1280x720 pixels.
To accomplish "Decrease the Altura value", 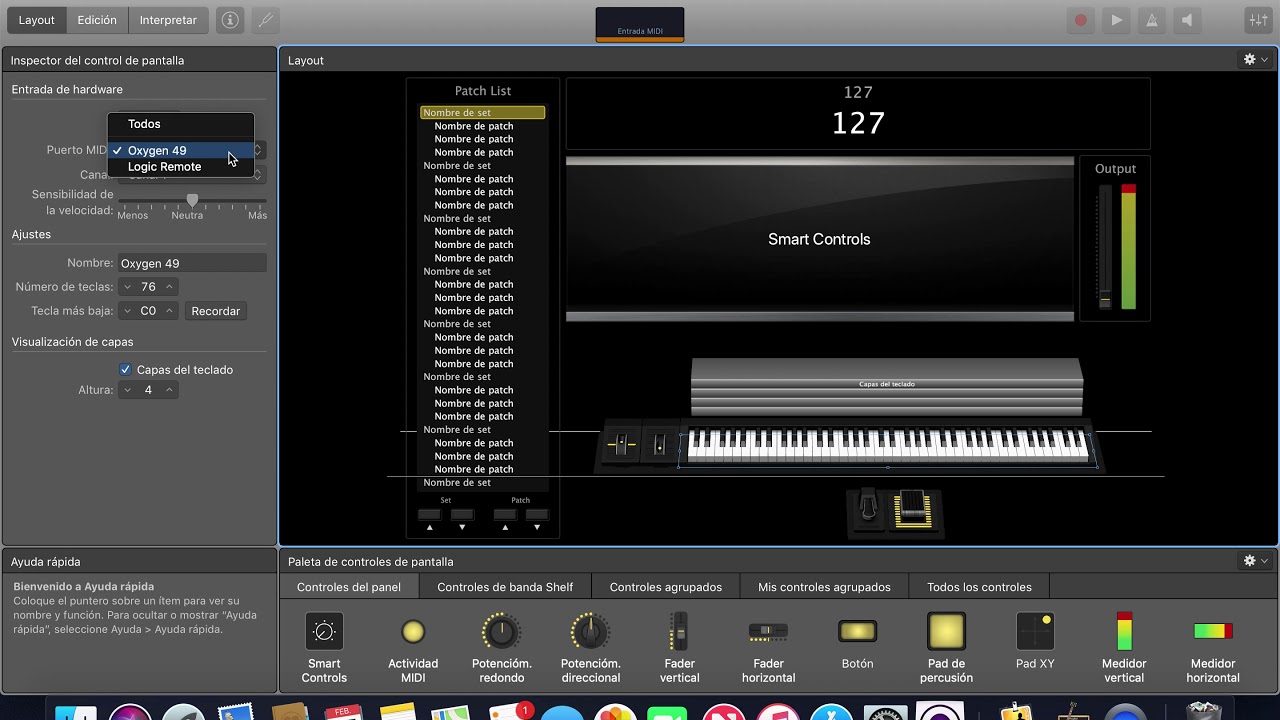I will [127, 390].
